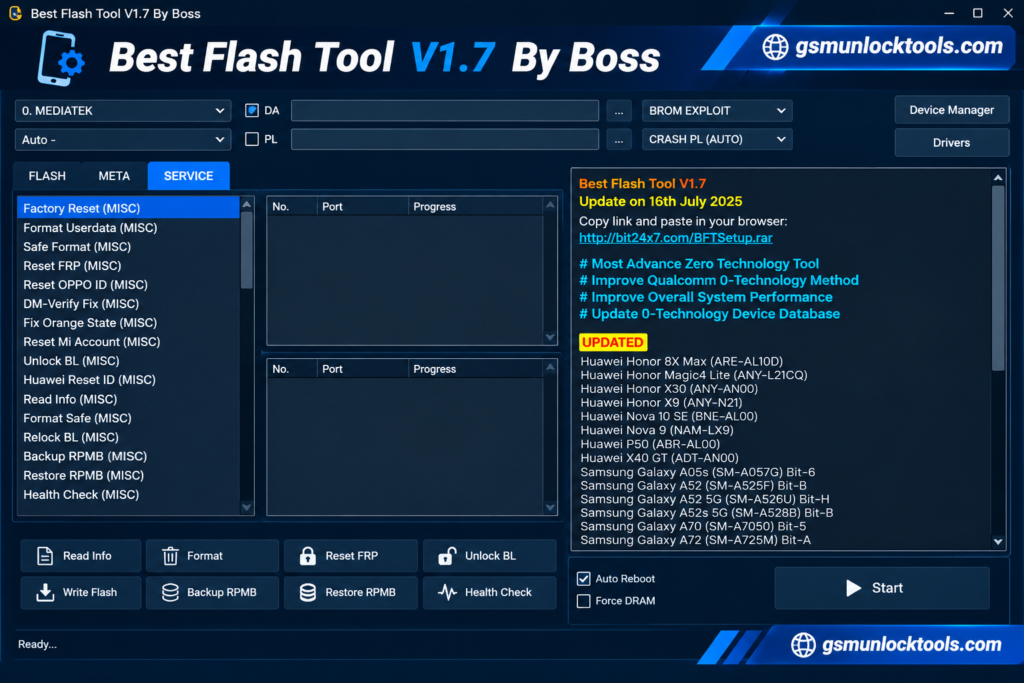The height and width of the screenshot is (683, 1024).
Task: Click the Unlock BL open-lock icon
Action: 447,556
